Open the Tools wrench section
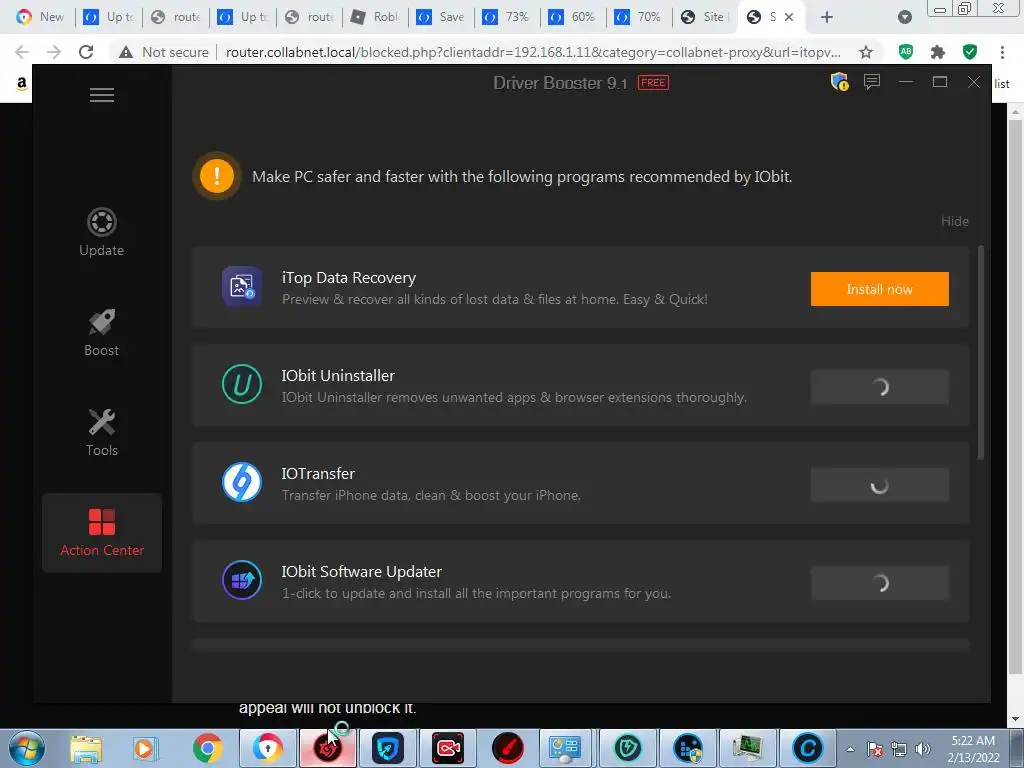This screenshot has width=1024, height=768. click(x=101, y=432)
